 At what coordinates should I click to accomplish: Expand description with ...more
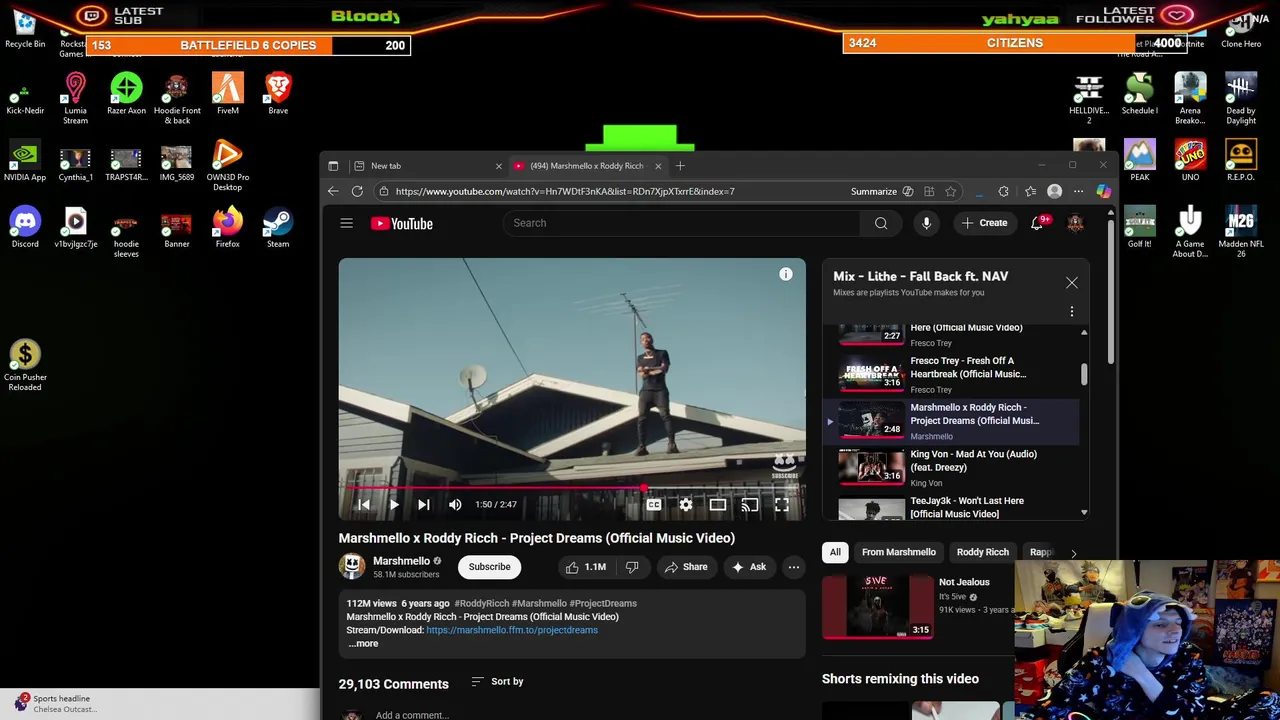coord(363,644)
